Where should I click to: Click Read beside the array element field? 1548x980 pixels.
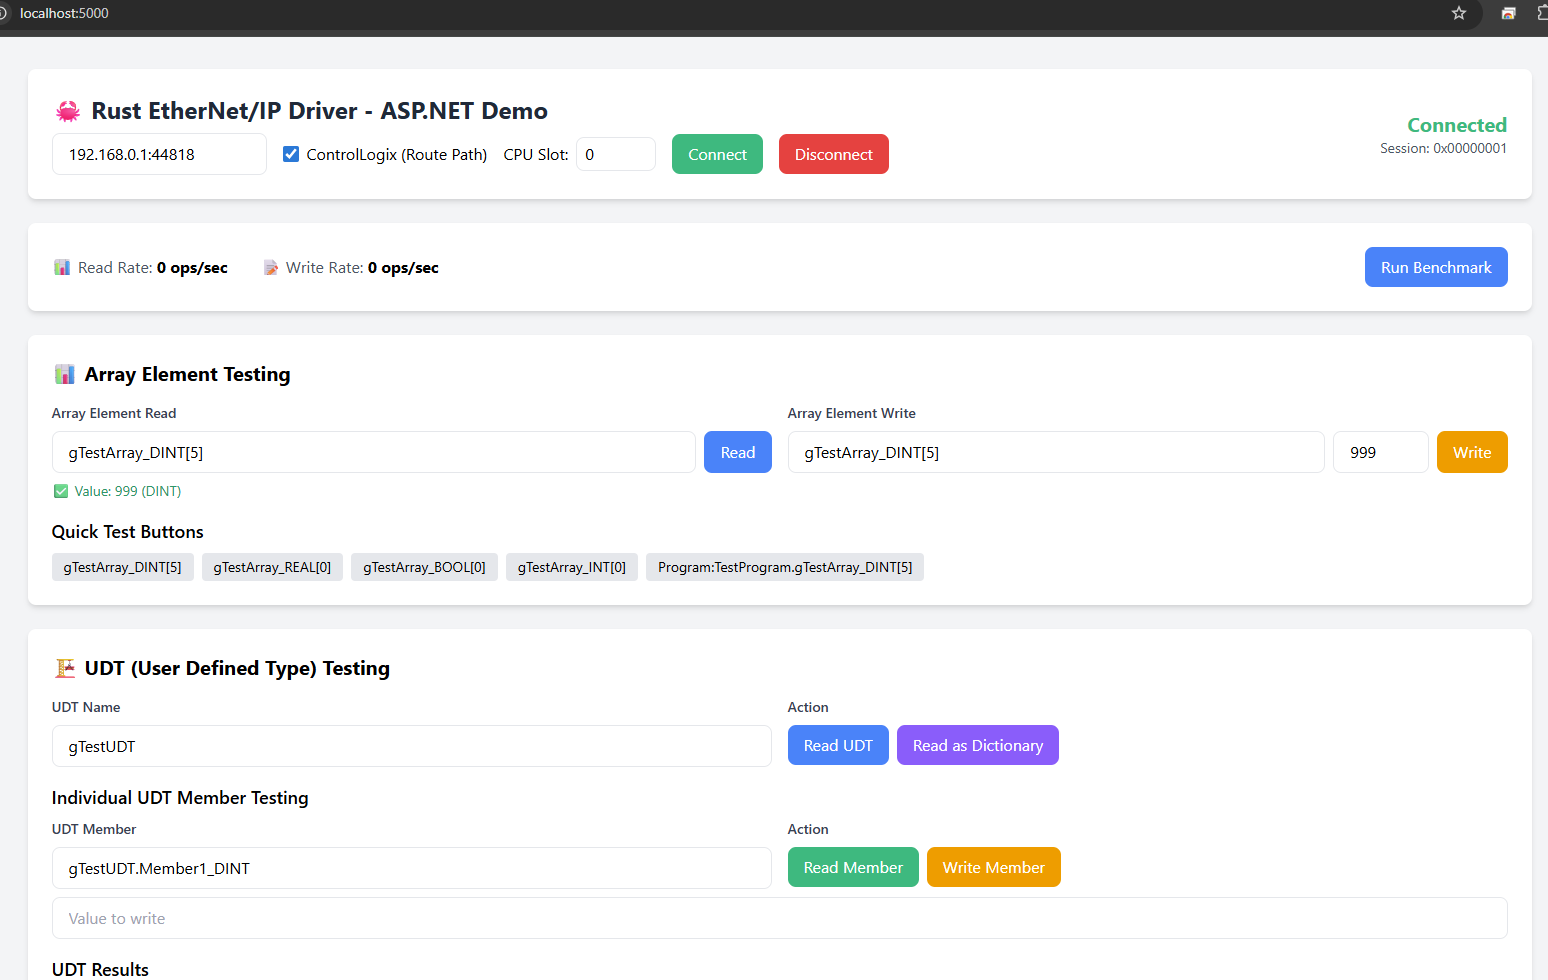pos(737,452)
